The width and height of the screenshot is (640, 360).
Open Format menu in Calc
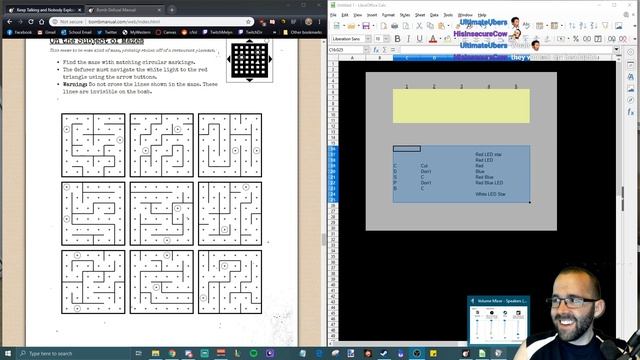(x=388, y=15)
